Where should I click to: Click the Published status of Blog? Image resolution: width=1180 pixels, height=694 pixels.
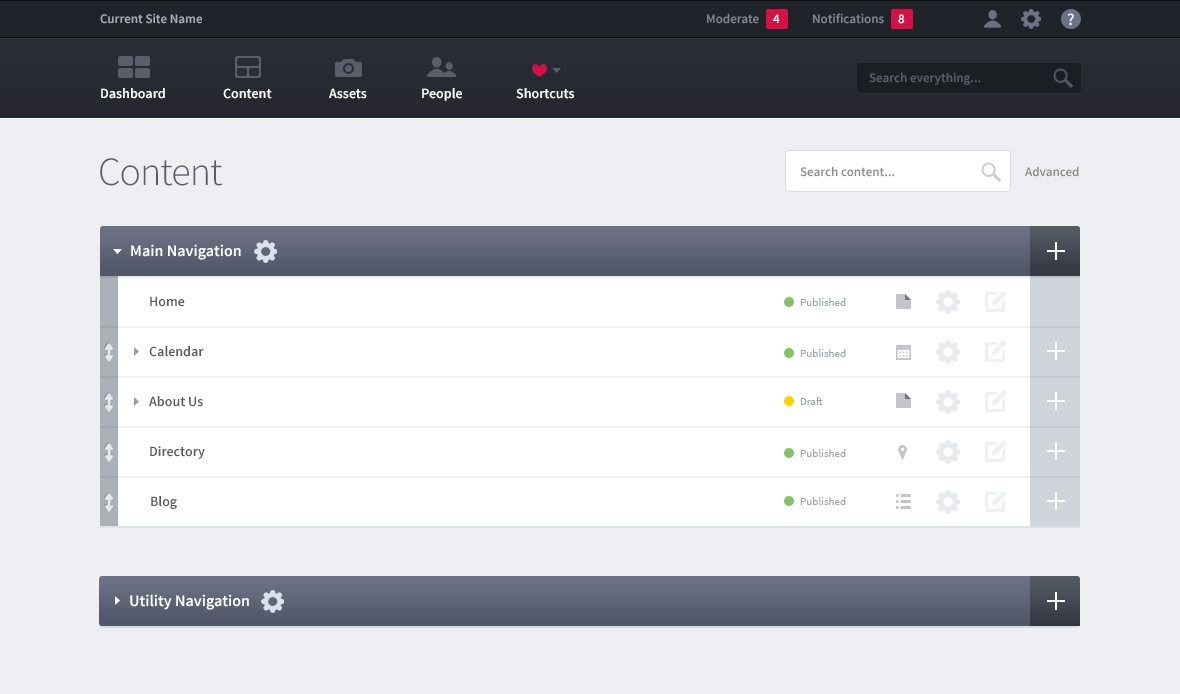coord(814,501)
